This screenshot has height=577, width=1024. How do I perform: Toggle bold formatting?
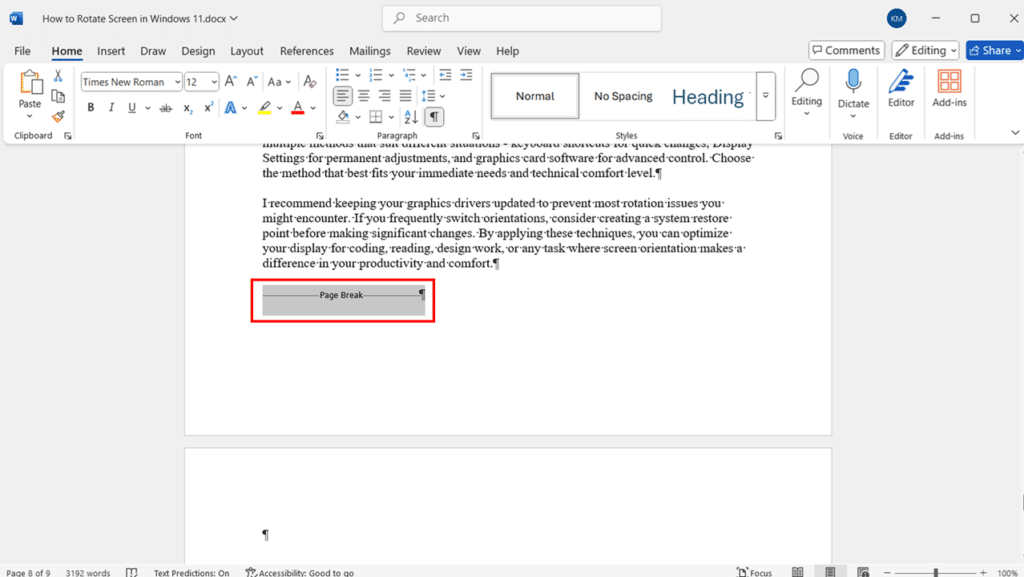pyautogui.click(x=90, y=106)
